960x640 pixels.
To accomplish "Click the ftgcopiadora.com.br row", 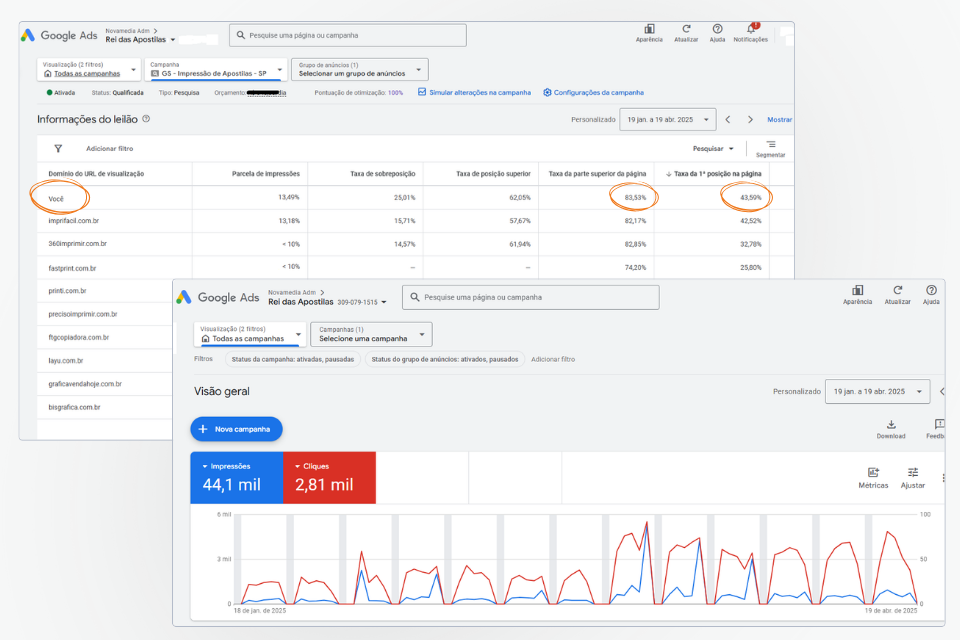I will (x=105, y=337).
